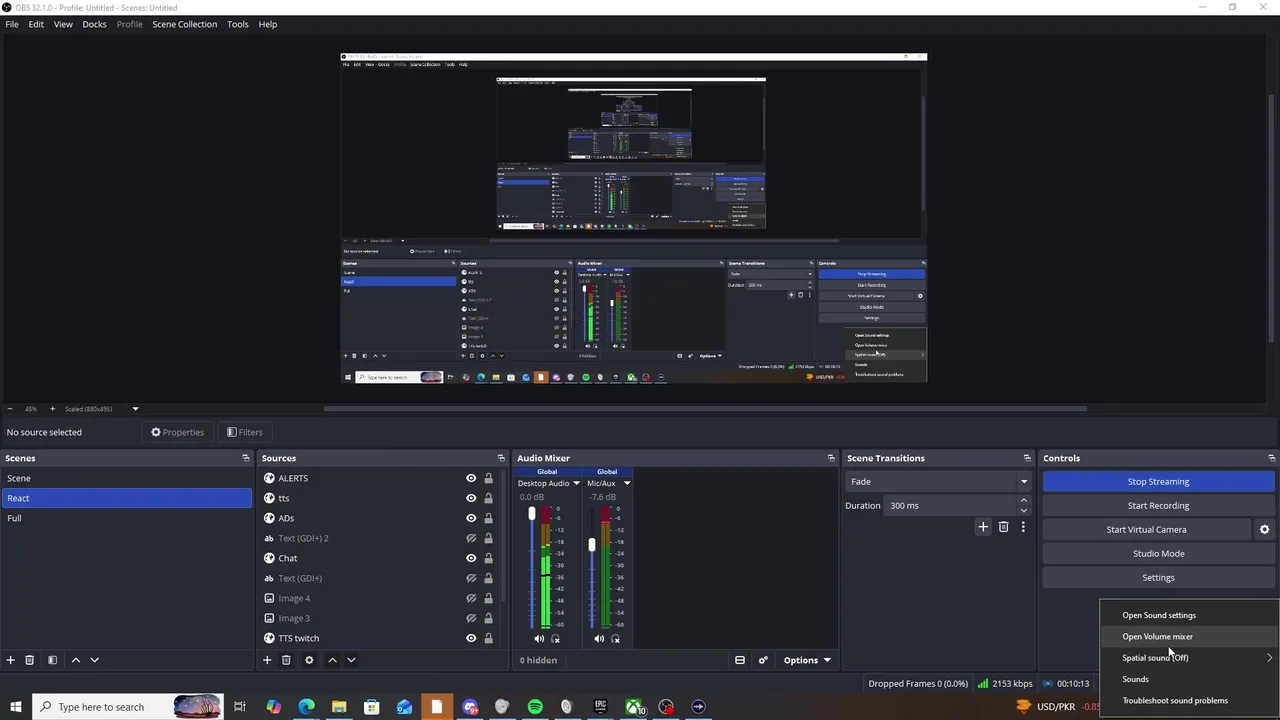Pop out the Controls dock
The width and height of the screenshot is (1280, 720).
(x=1272, y=458)
